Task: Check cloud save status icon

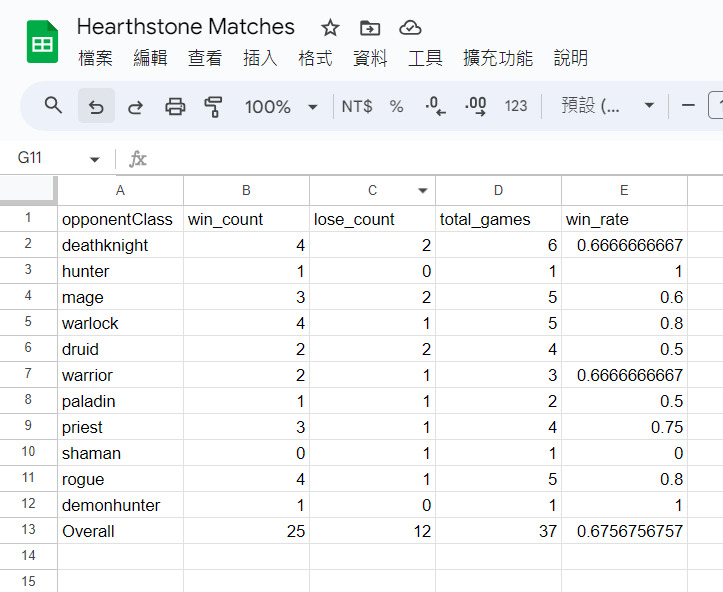Action: click(x=410, y=28)
